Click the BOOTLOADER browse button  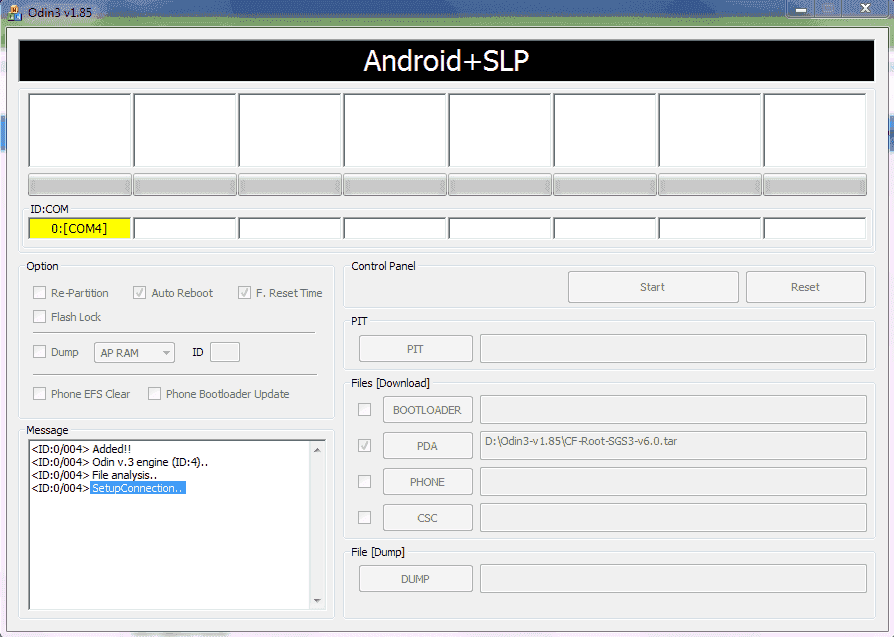(428, 409)
